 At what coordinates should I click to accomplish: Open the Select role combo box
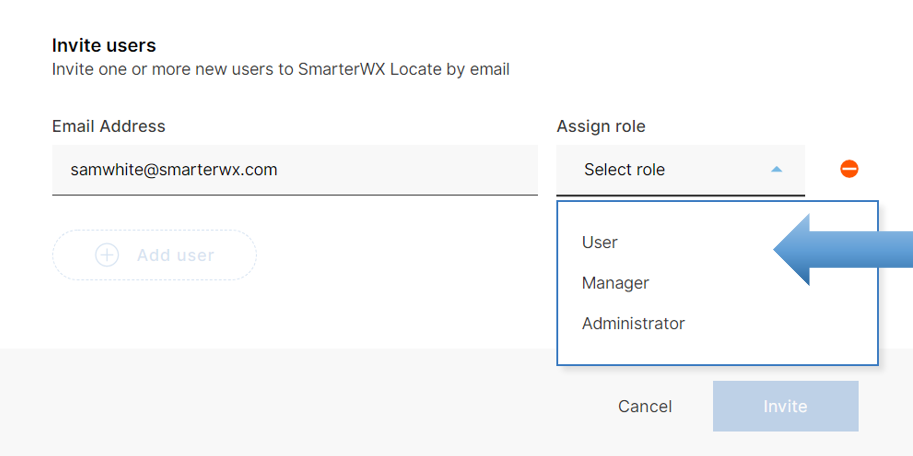click(680, 170)
